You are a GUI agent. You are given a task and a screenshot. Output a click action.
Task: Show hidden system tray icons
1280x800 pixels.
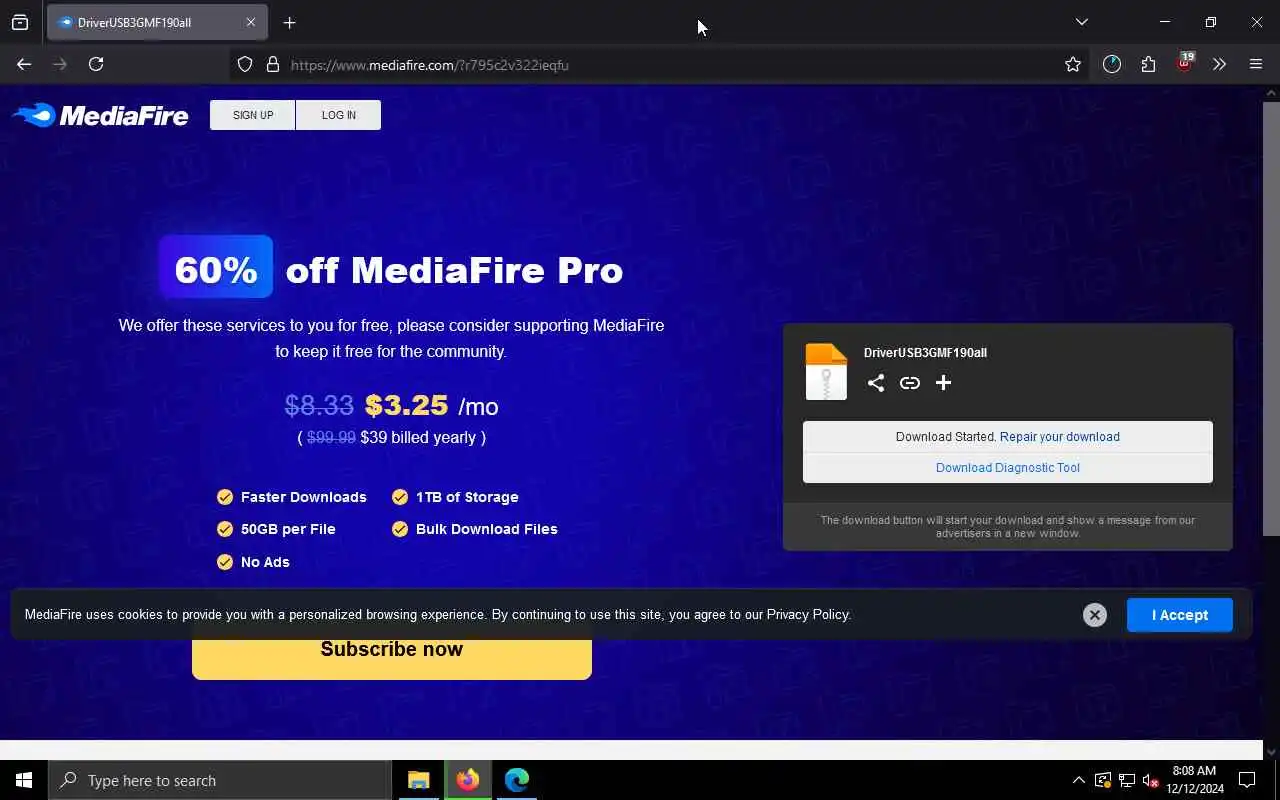click(x=1078, y=780)
